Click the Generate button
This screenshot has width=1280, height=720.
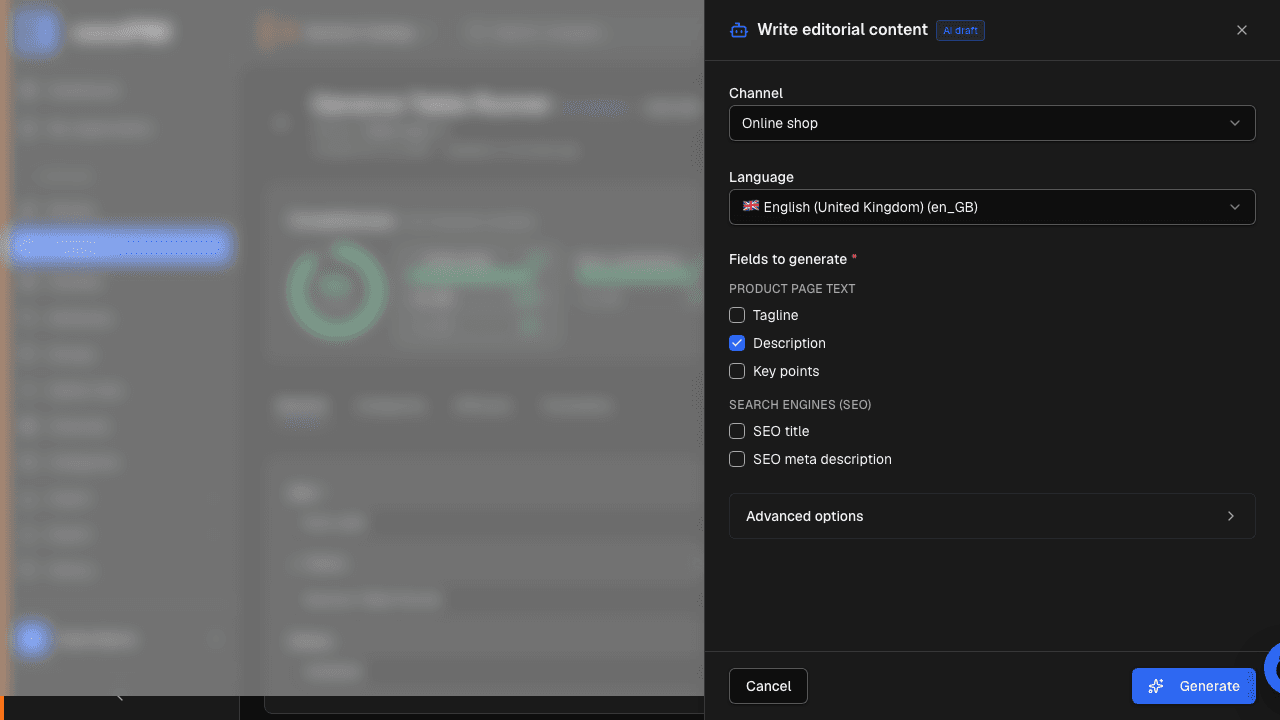tap(1194, 686)
